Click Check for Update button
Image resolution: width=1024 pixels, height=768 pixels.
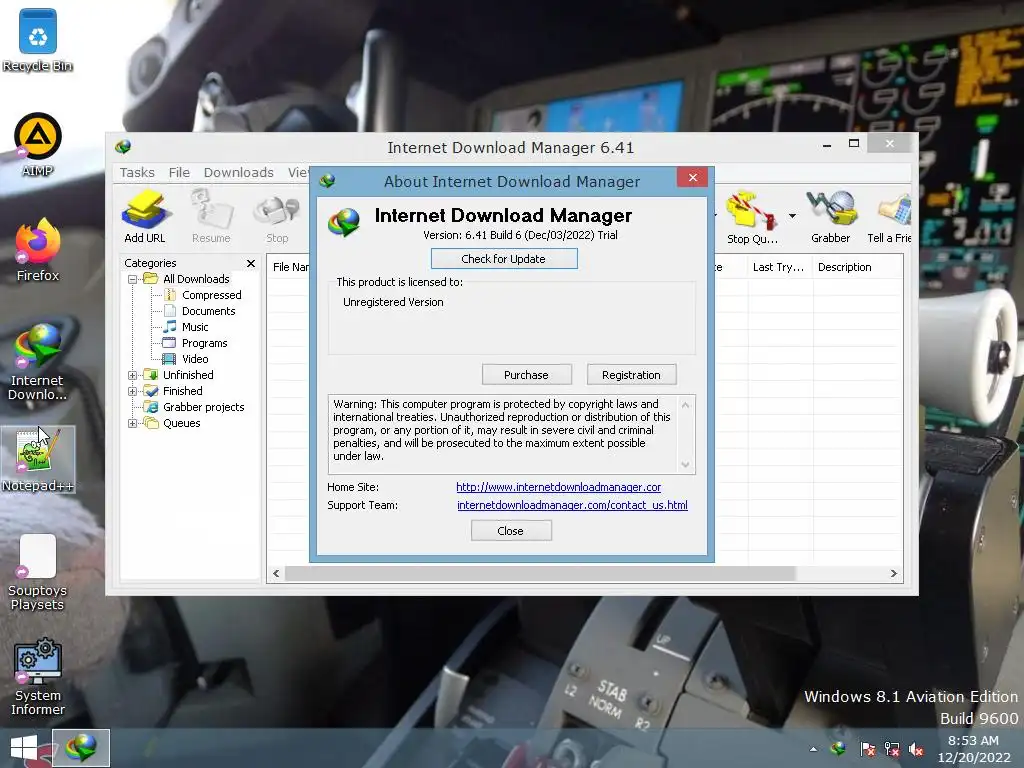point(504,259)
